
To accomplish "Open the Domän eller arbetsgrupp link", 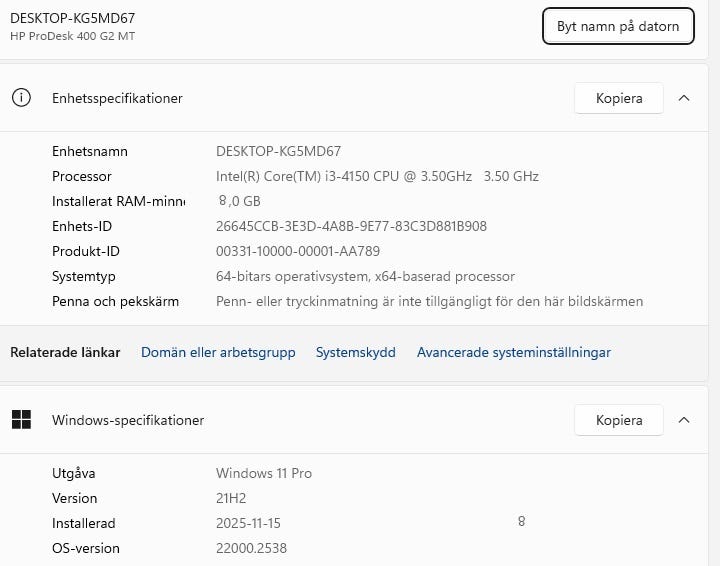I will coord(218,352).
